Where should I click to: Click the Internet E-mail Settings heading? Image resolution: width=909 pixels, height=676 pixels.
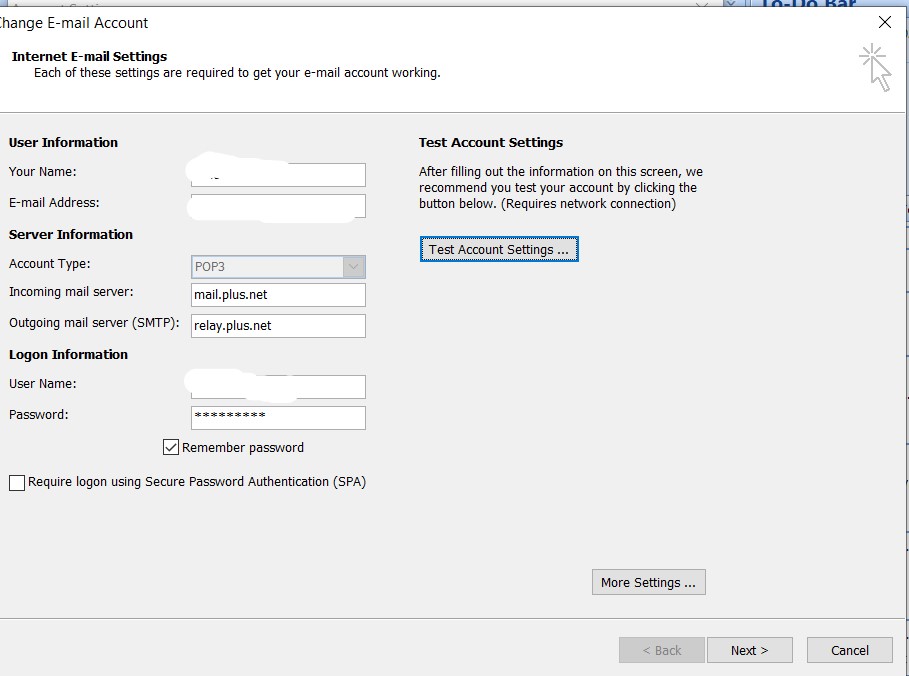tap(89, 56)
